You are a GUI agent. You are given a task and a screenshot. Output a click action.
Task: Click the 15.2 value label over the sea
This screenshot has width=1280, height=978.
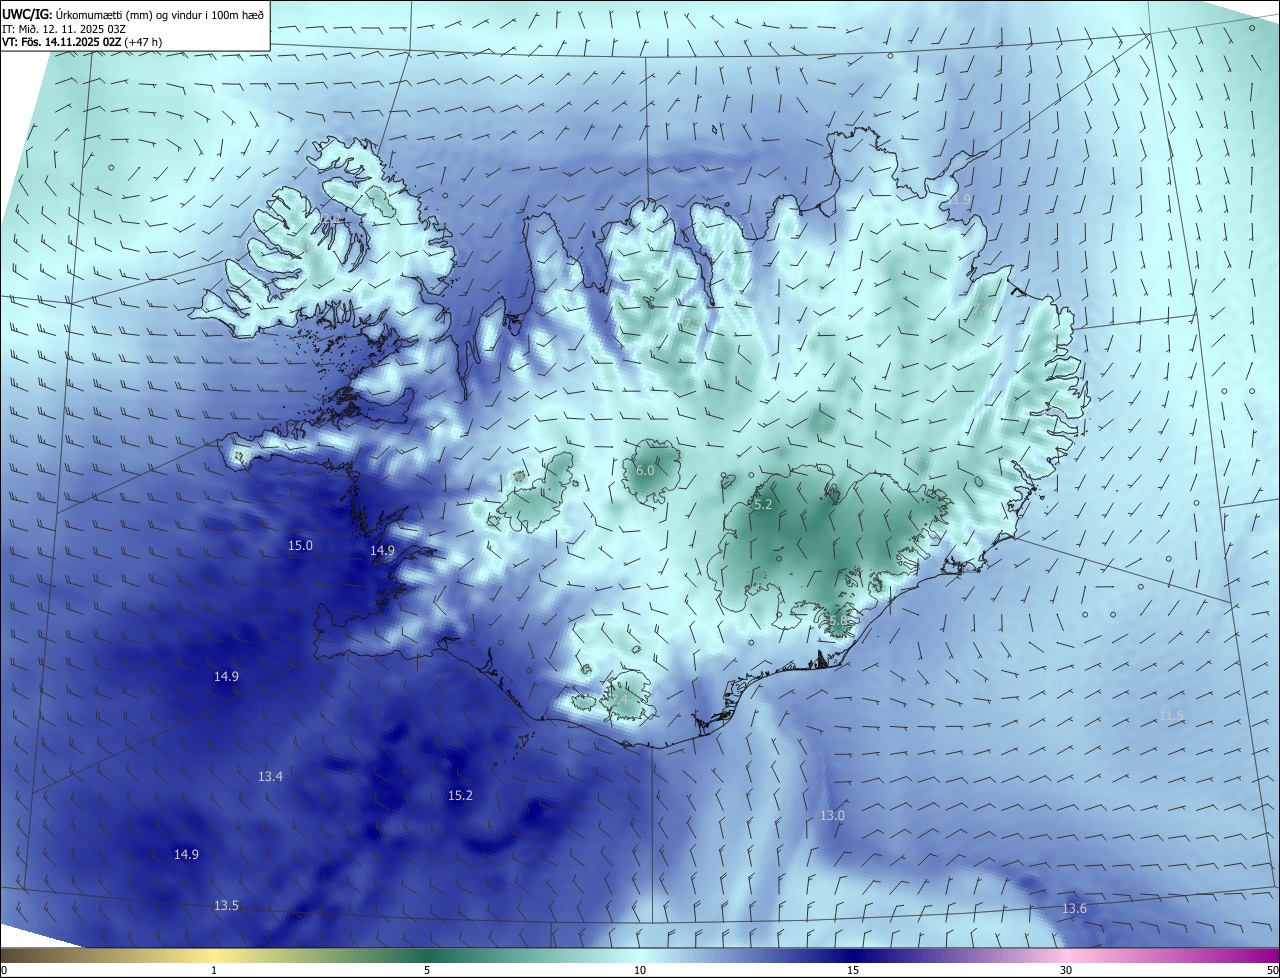[x=460, y=795]
